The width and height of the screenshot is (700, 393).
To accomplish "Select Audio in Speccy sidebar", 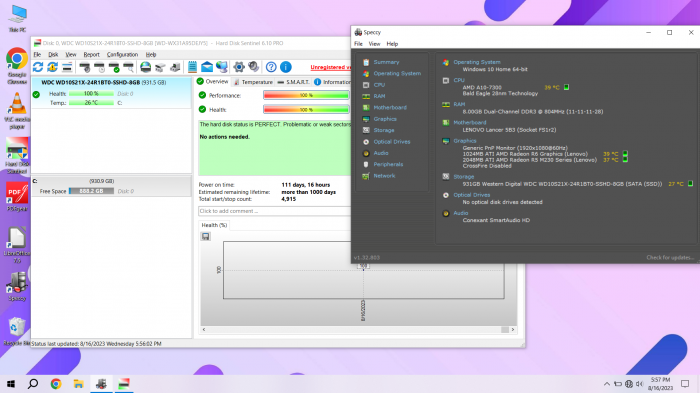I will point(381,153).
